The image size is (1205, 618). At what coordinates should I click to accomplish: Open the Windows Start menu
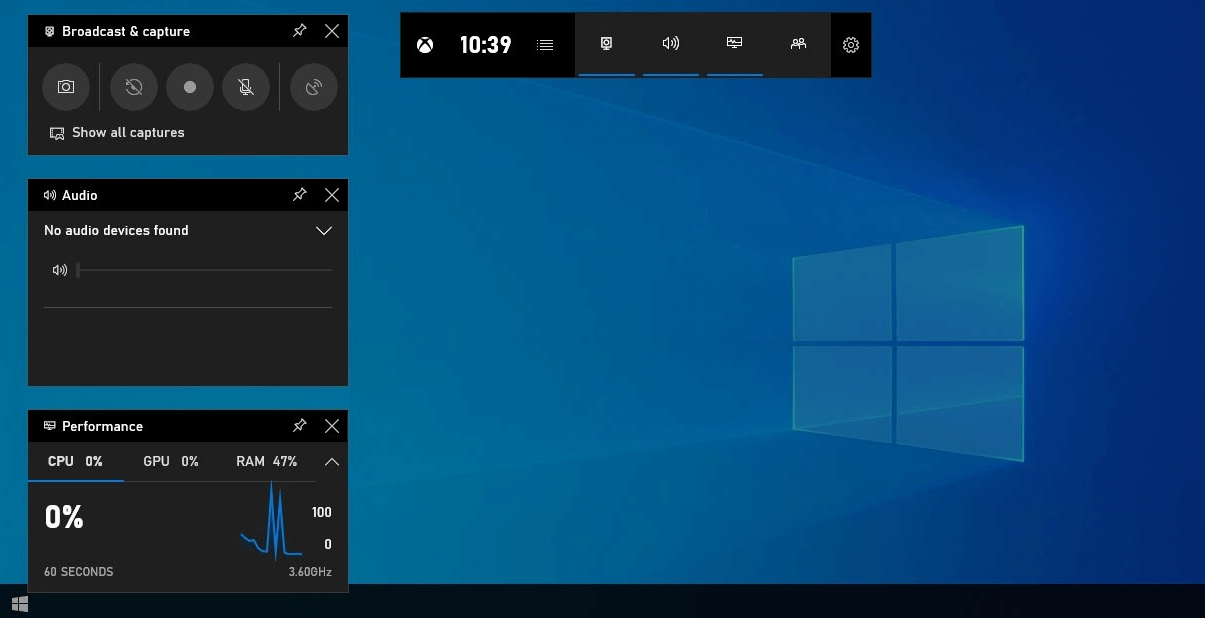point(20,604)
